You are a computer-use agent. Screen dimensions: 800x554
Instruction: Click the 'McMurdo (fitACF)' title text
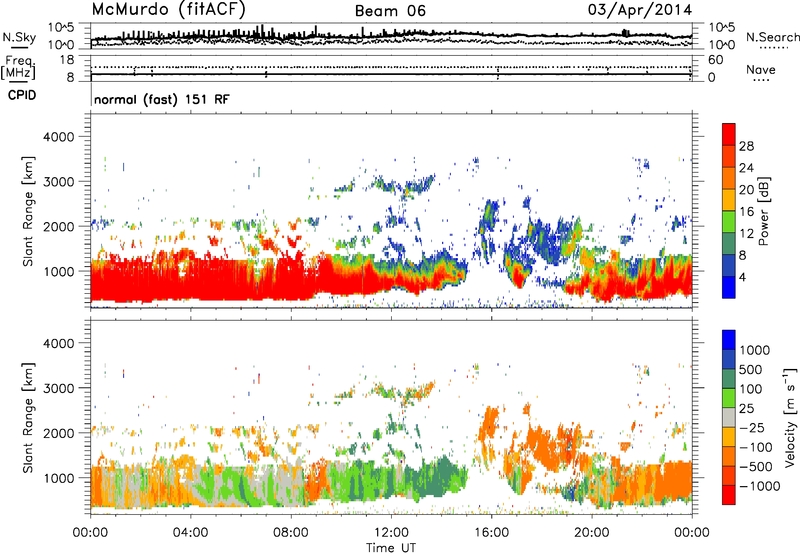[168, 10]
